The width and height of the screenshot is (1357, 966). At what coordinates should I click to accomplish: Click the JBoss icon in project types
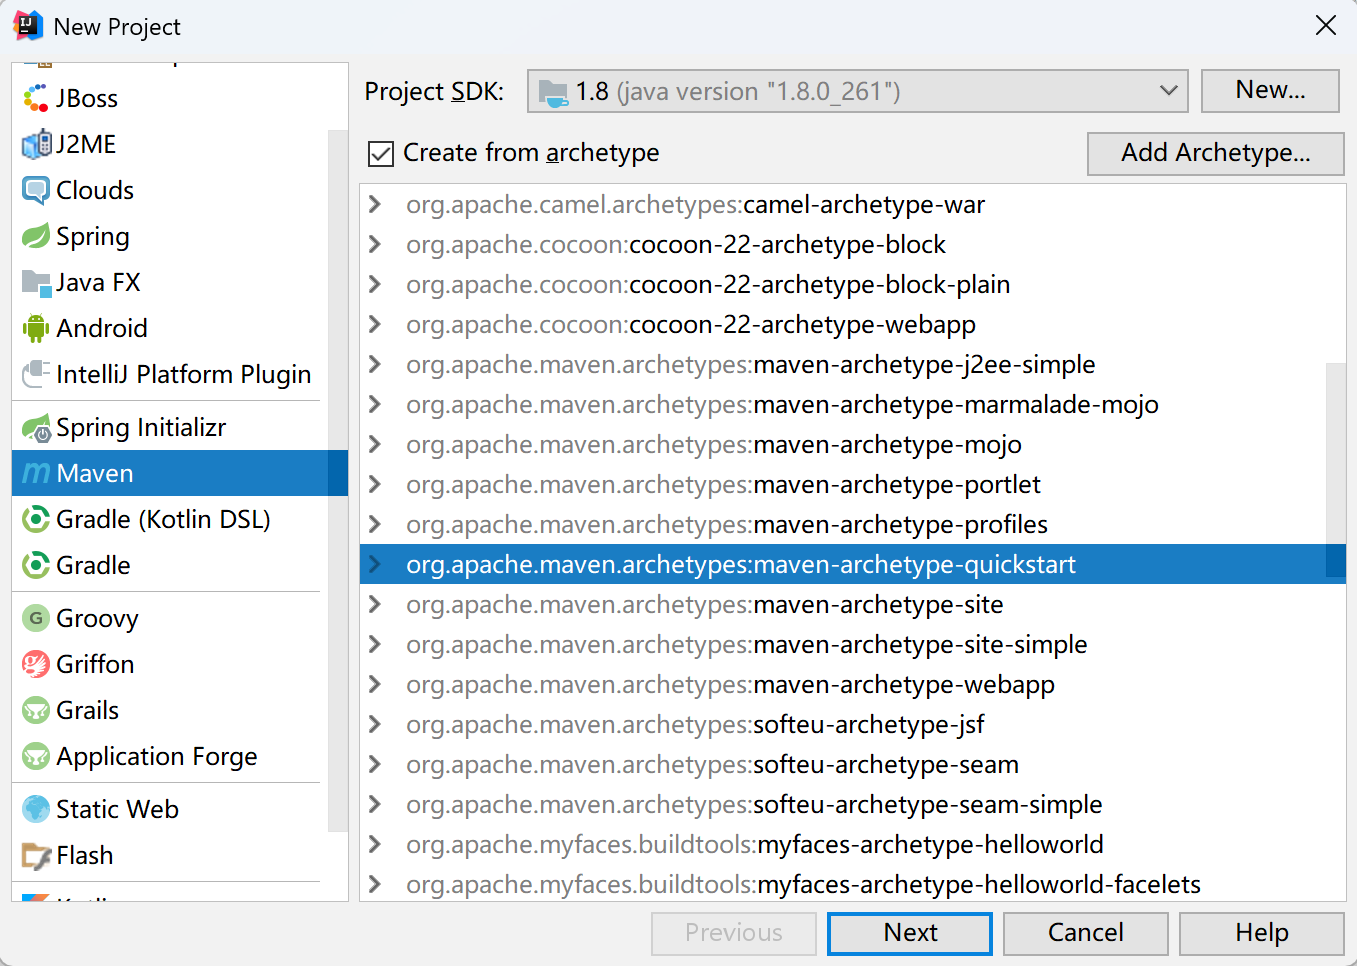pyautogui.click(x=36, y=98)
